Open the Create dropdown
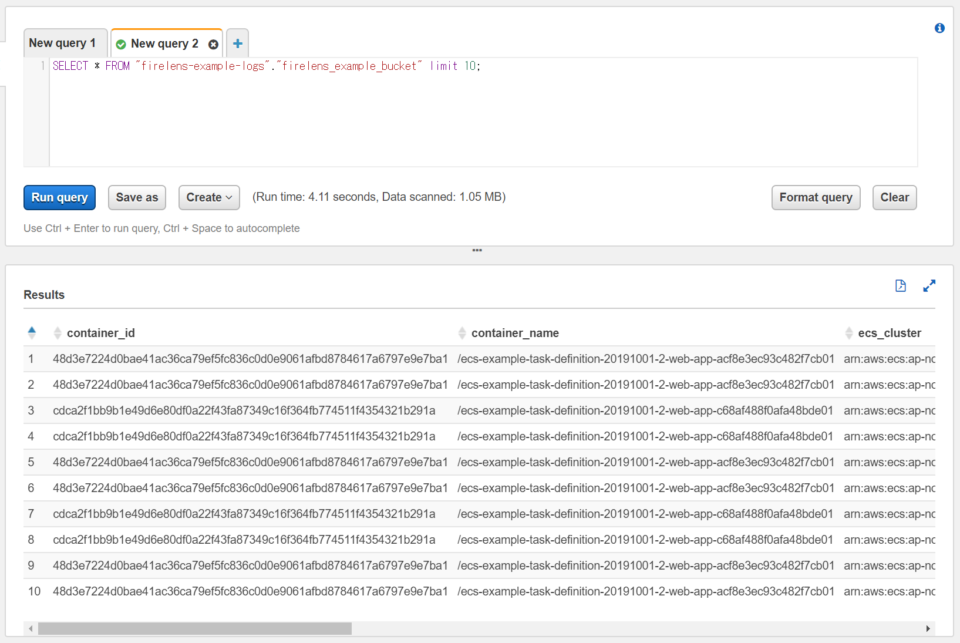The height and width of the screenshot is (643, 960). click(209, 197)
